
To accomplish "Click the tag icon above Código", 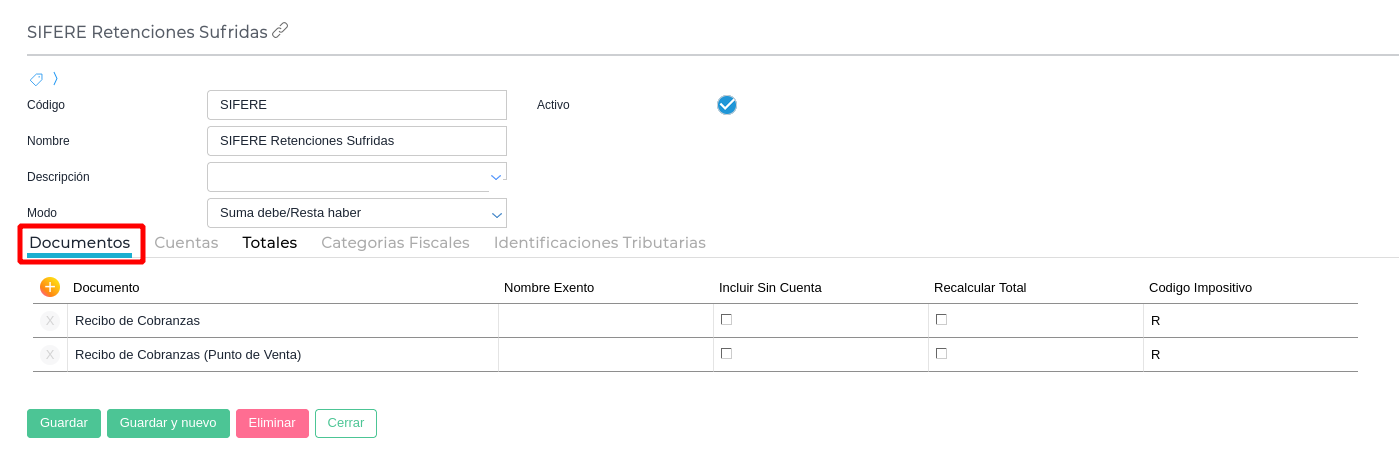I will 36,79.
